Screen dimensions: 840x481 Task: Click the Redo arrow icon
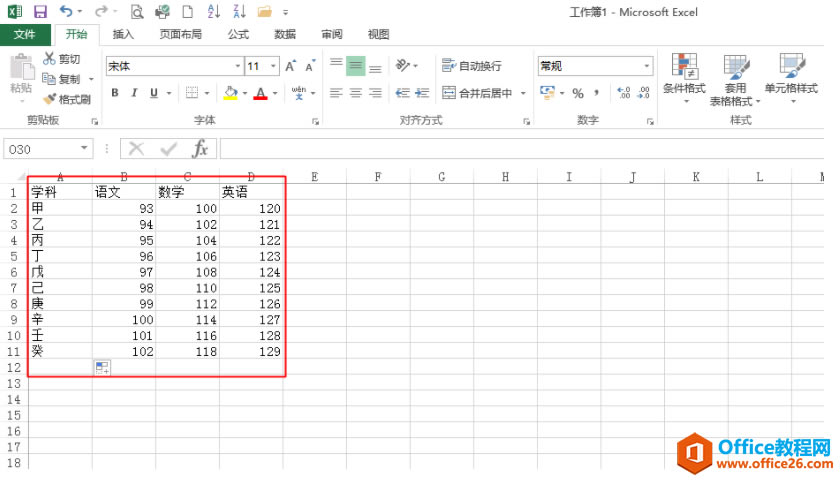[101, 11]
